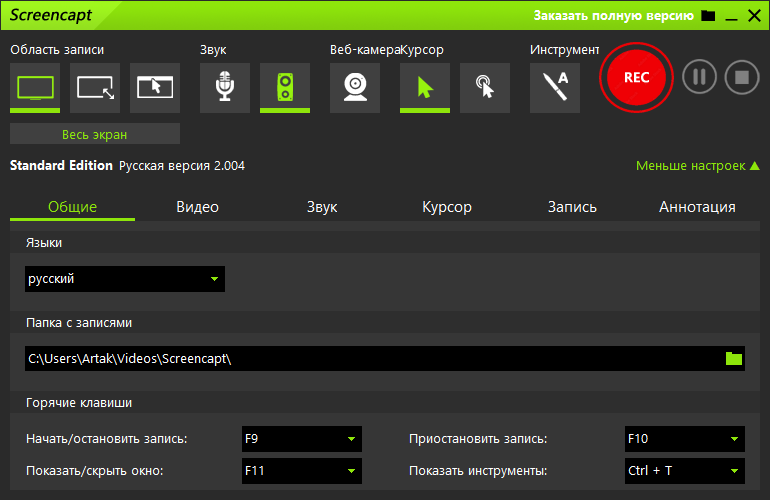The width and height of the screenshot is (770, 500).
Task: Click the Папка с записями section header
Action: [x=79, y=323]
